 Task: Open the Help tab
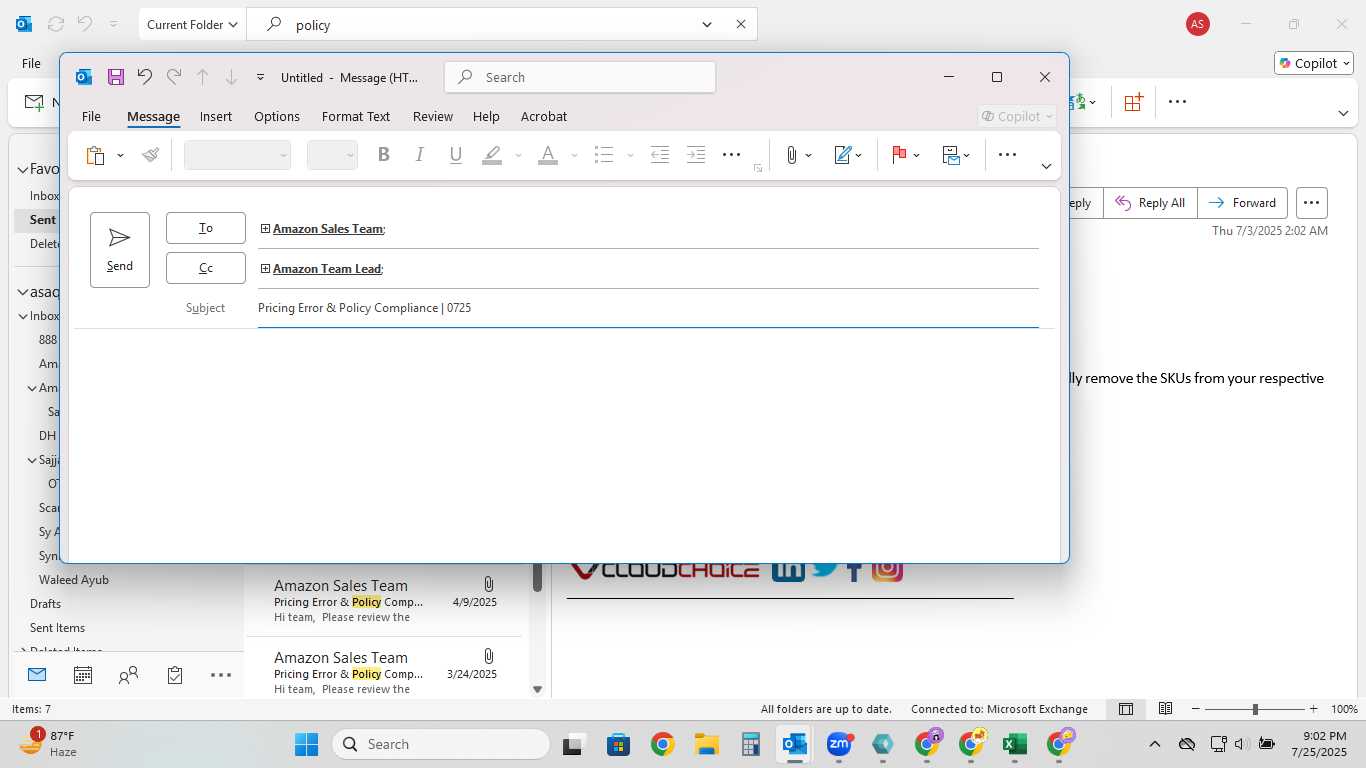pyautogui.click(x=486, y=116)
